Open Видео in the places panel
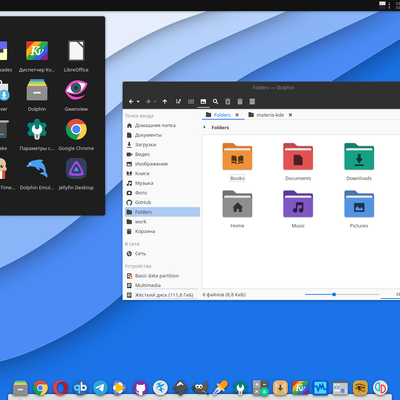 (162, 154)
